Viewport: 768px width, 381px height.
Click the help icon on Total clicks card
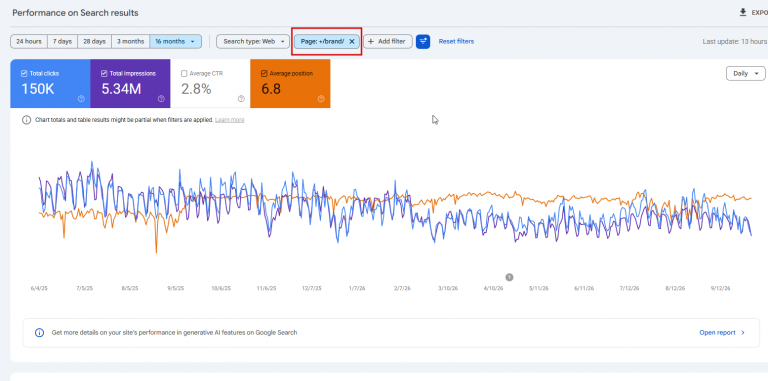click(81, 99)
